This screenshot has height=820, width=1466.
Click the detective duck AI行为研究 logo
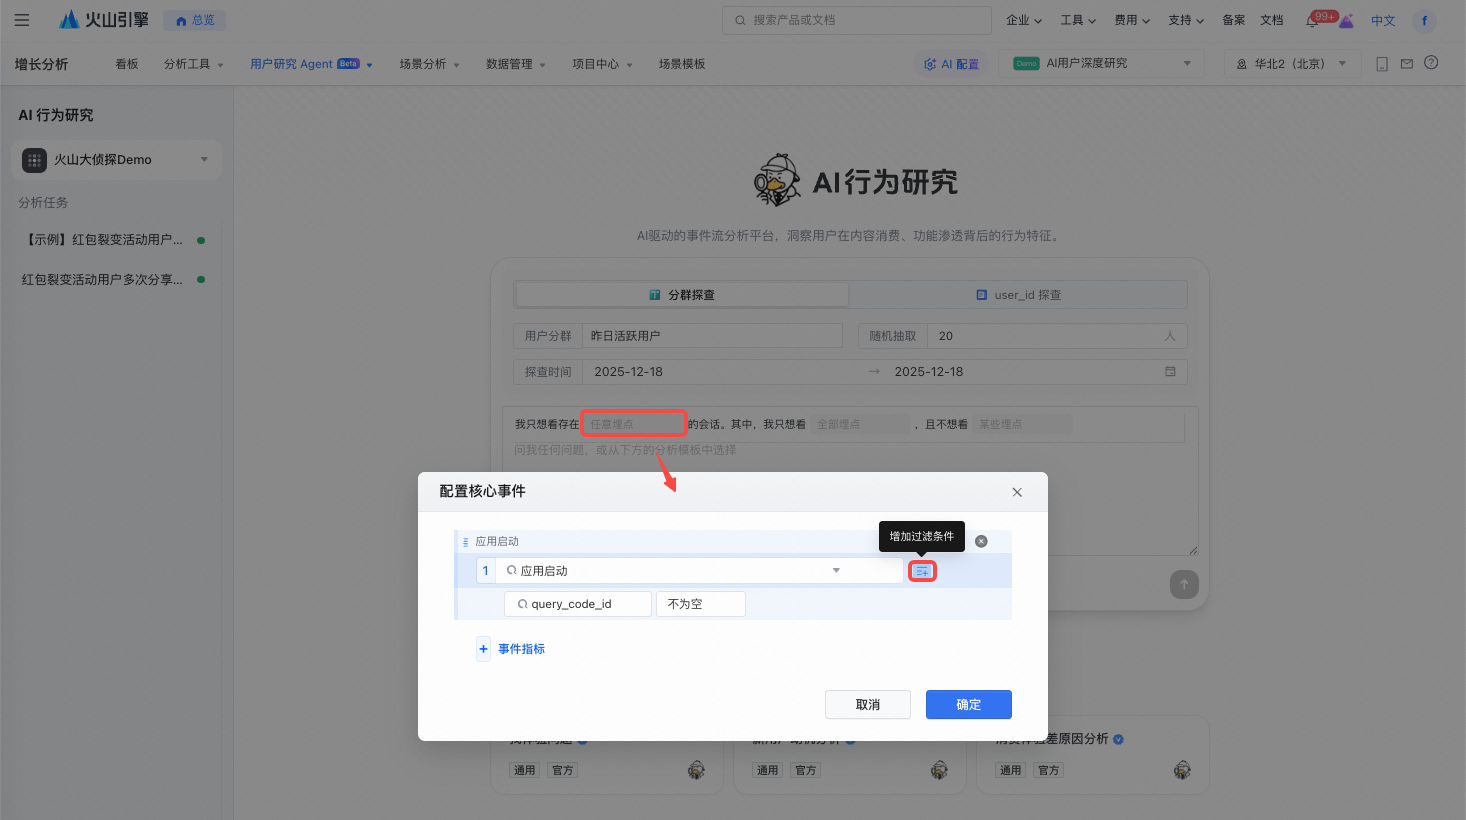click(778, 181)
